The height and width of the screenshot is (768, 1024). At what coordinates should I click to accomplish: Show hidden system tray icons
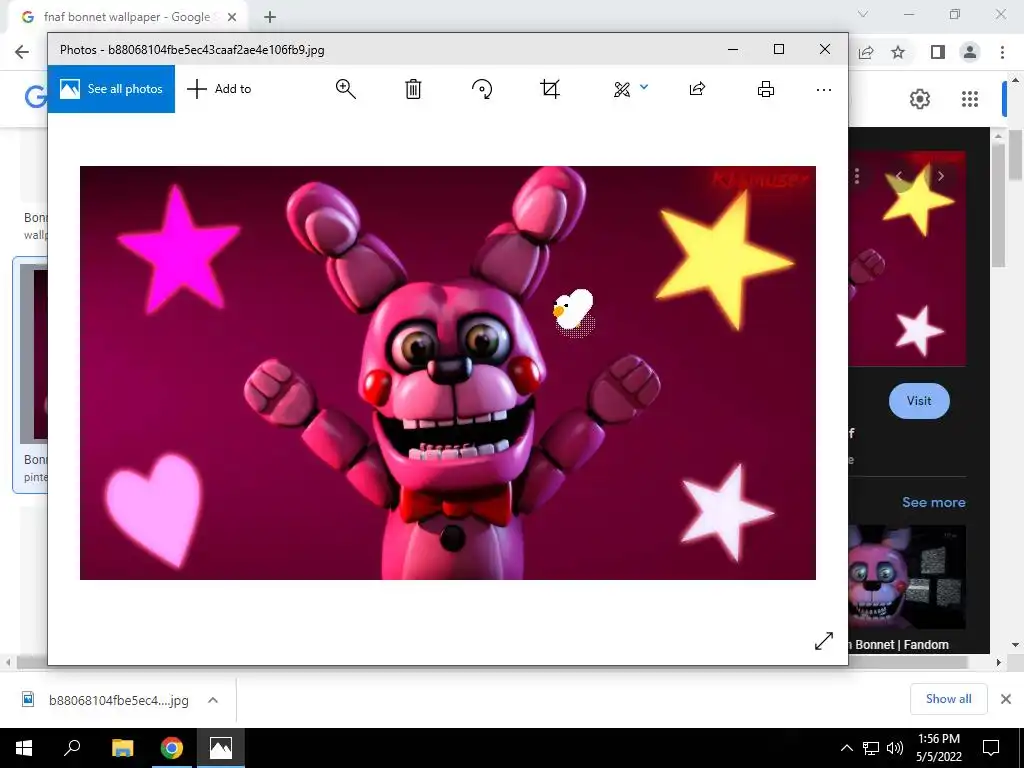[x=846, y=748]
